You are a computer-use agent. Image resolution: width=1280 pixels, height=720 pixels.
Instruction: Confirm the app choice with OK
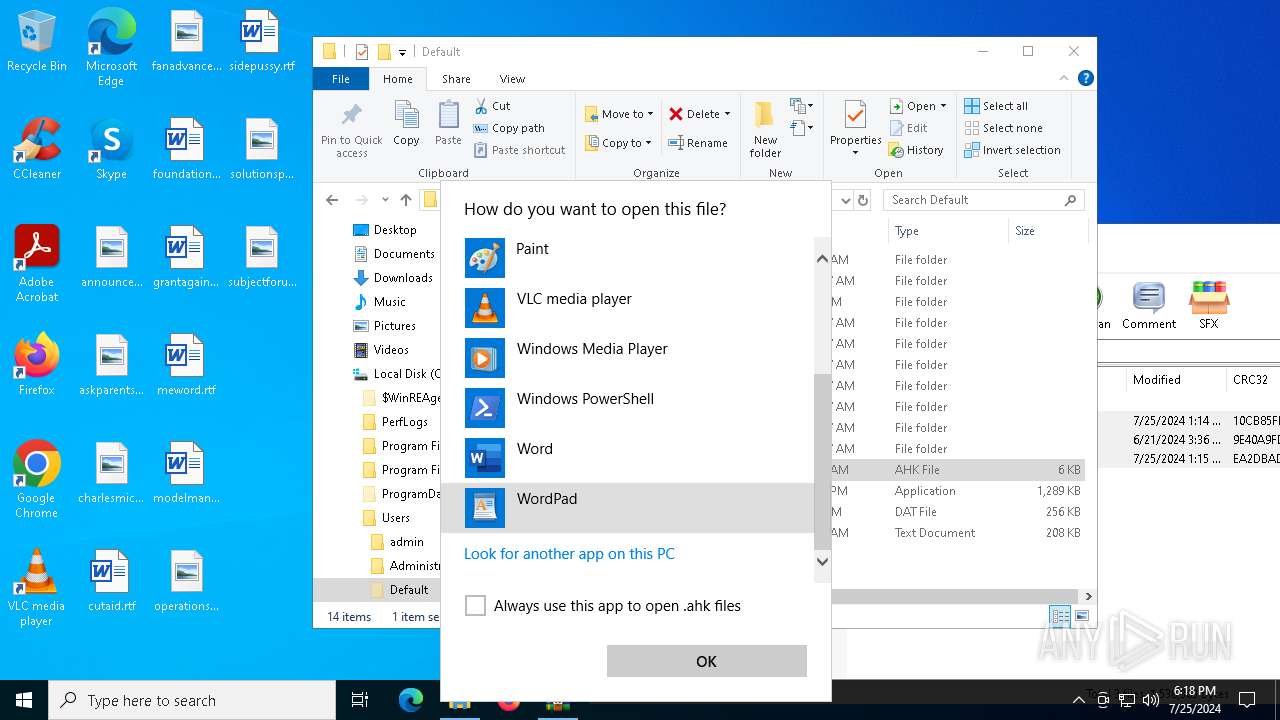pyautogui.click(x=706, y=661)
